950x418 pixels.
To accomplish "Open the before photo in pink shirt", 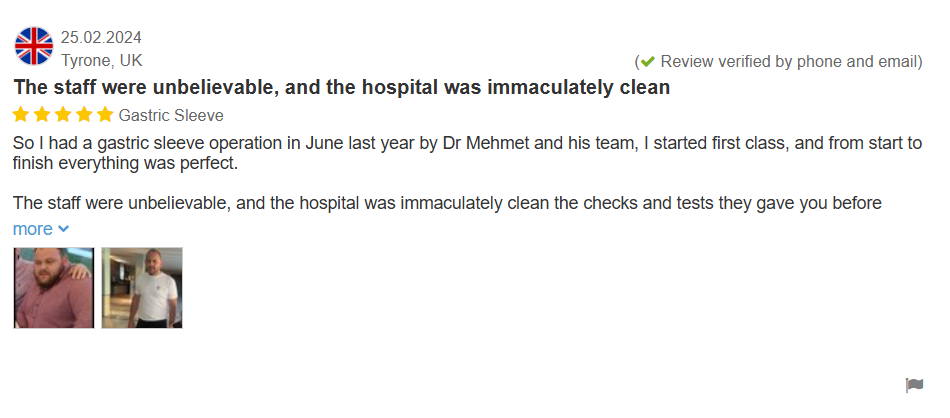I will [54, 288].
